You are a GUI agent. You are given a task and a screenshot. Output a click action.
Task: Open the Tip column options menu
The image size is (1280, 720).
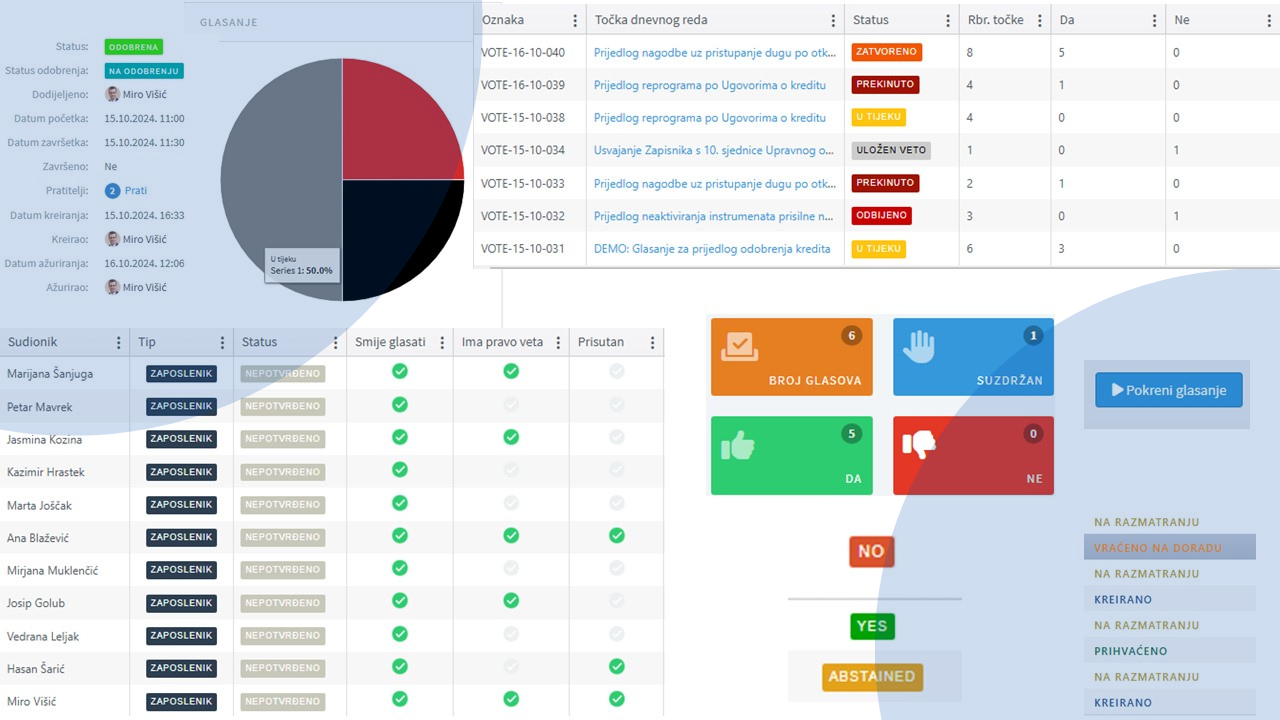click(x=222, y=342)
